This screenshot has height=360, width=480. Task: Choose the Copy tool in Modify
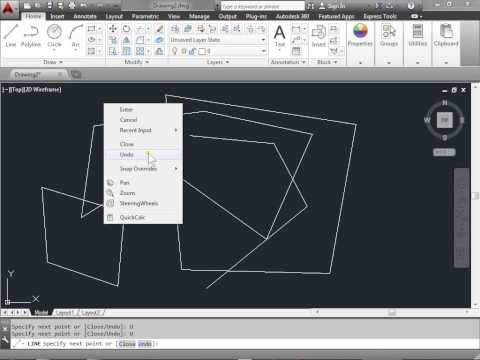point(113,40)
